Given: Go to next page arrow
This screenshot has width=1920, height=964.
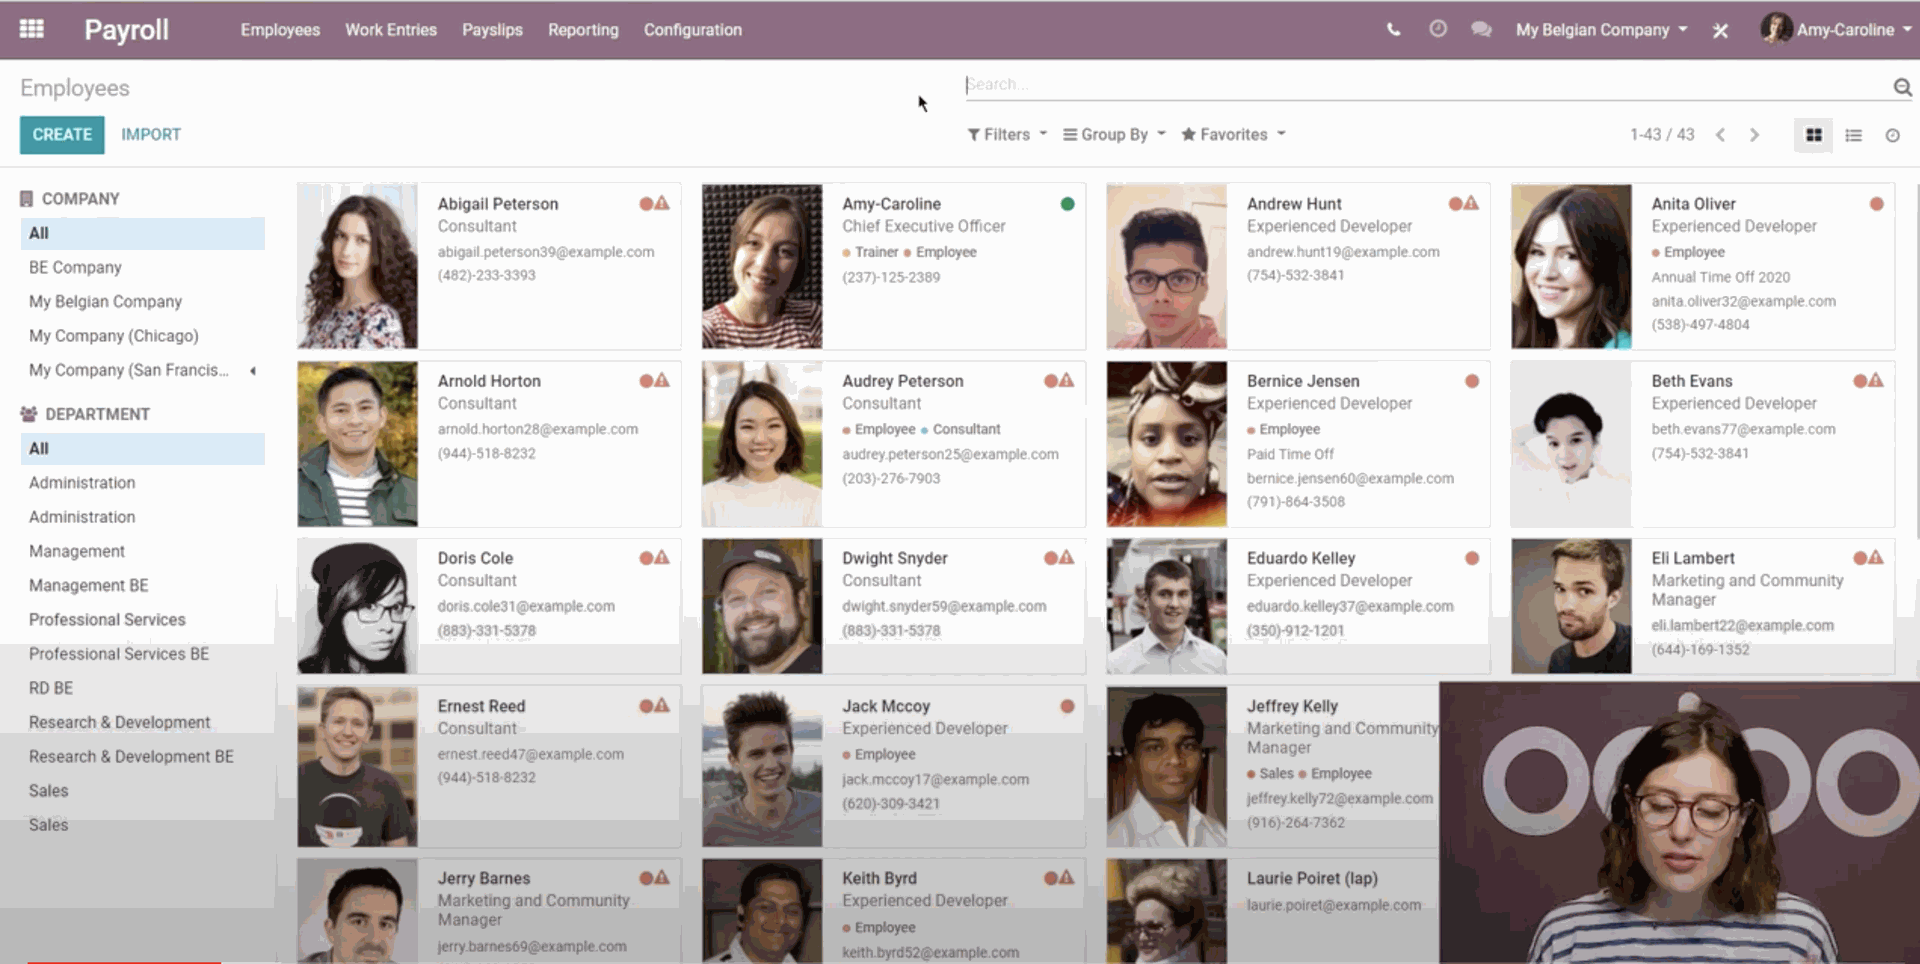Looking at the screenshot, I should (1754, 135).
